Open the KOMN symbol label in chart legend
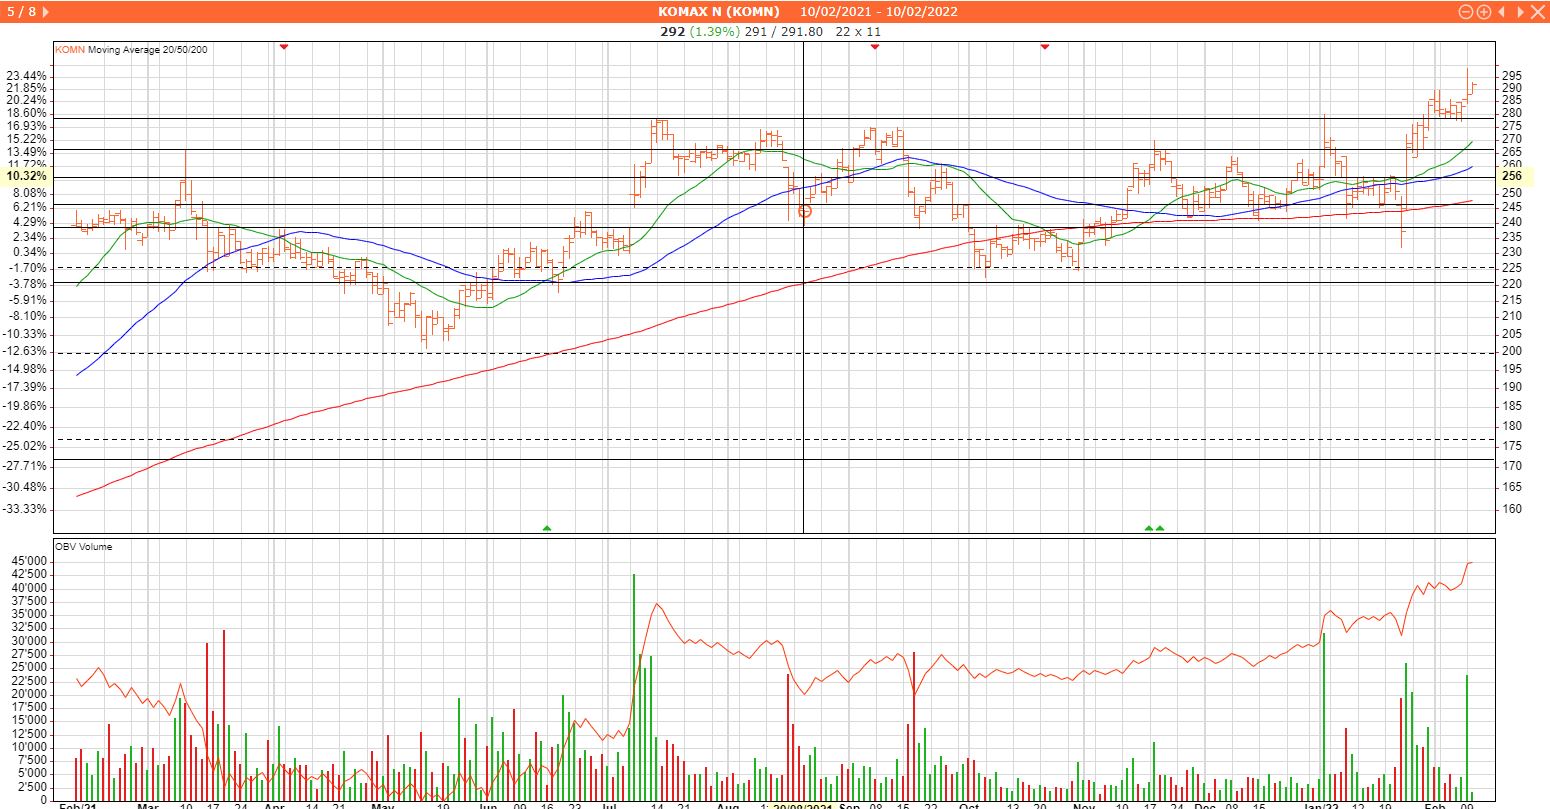 (x=70, y=50)
